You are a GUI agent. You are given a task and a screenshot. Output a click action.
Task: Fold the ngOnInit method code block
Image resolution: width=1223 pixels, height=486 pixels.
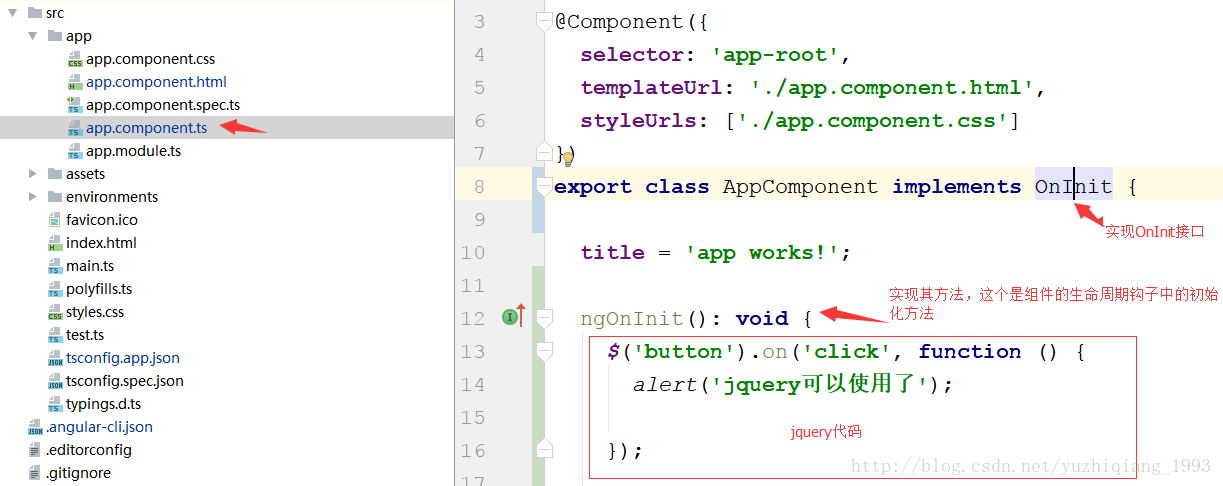coord(544,318)
